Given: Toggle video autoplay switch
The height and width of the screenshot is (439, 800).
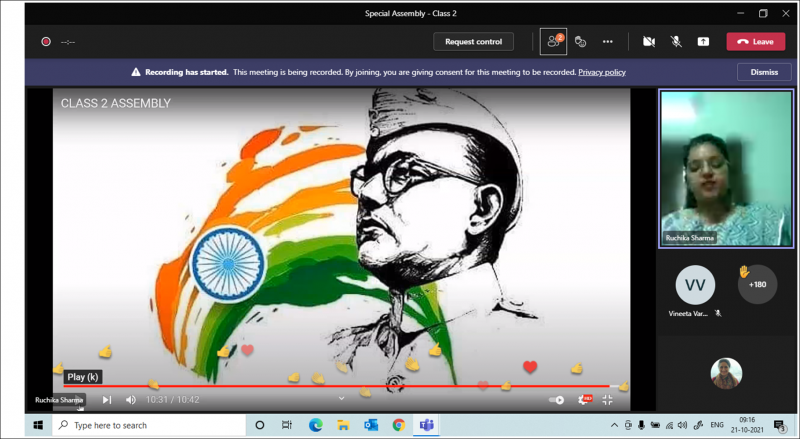Looking at the screenshot, I should click(x=556, y=400).
